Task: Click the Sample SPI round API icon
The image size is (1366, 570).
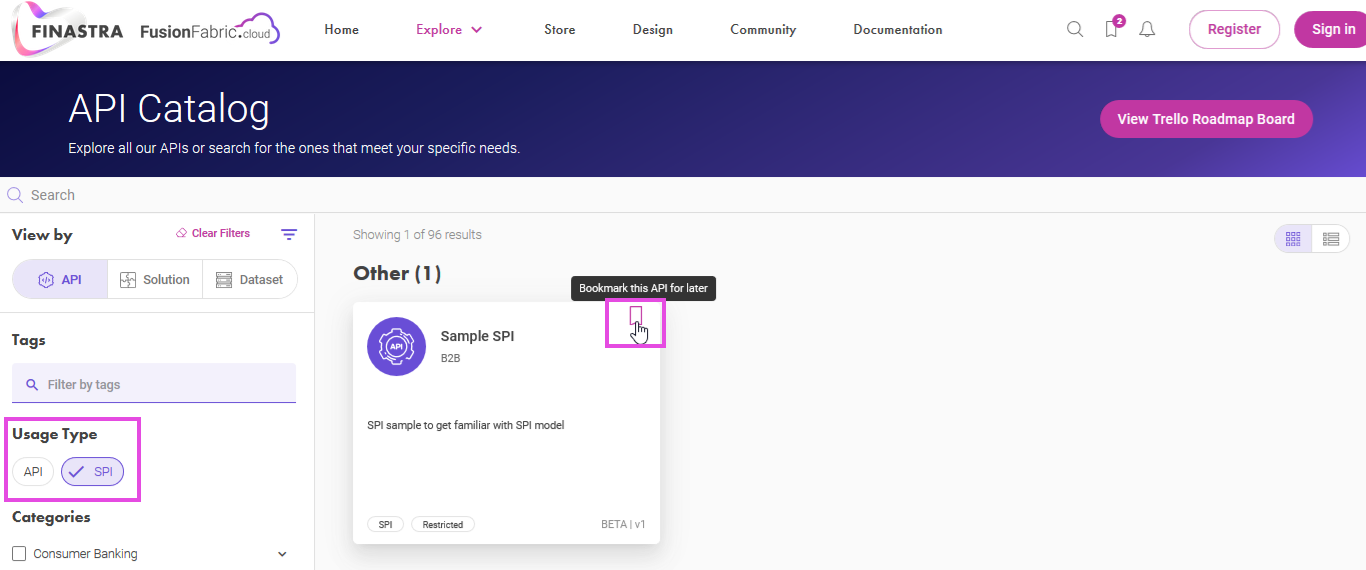Action: (397, 346)
